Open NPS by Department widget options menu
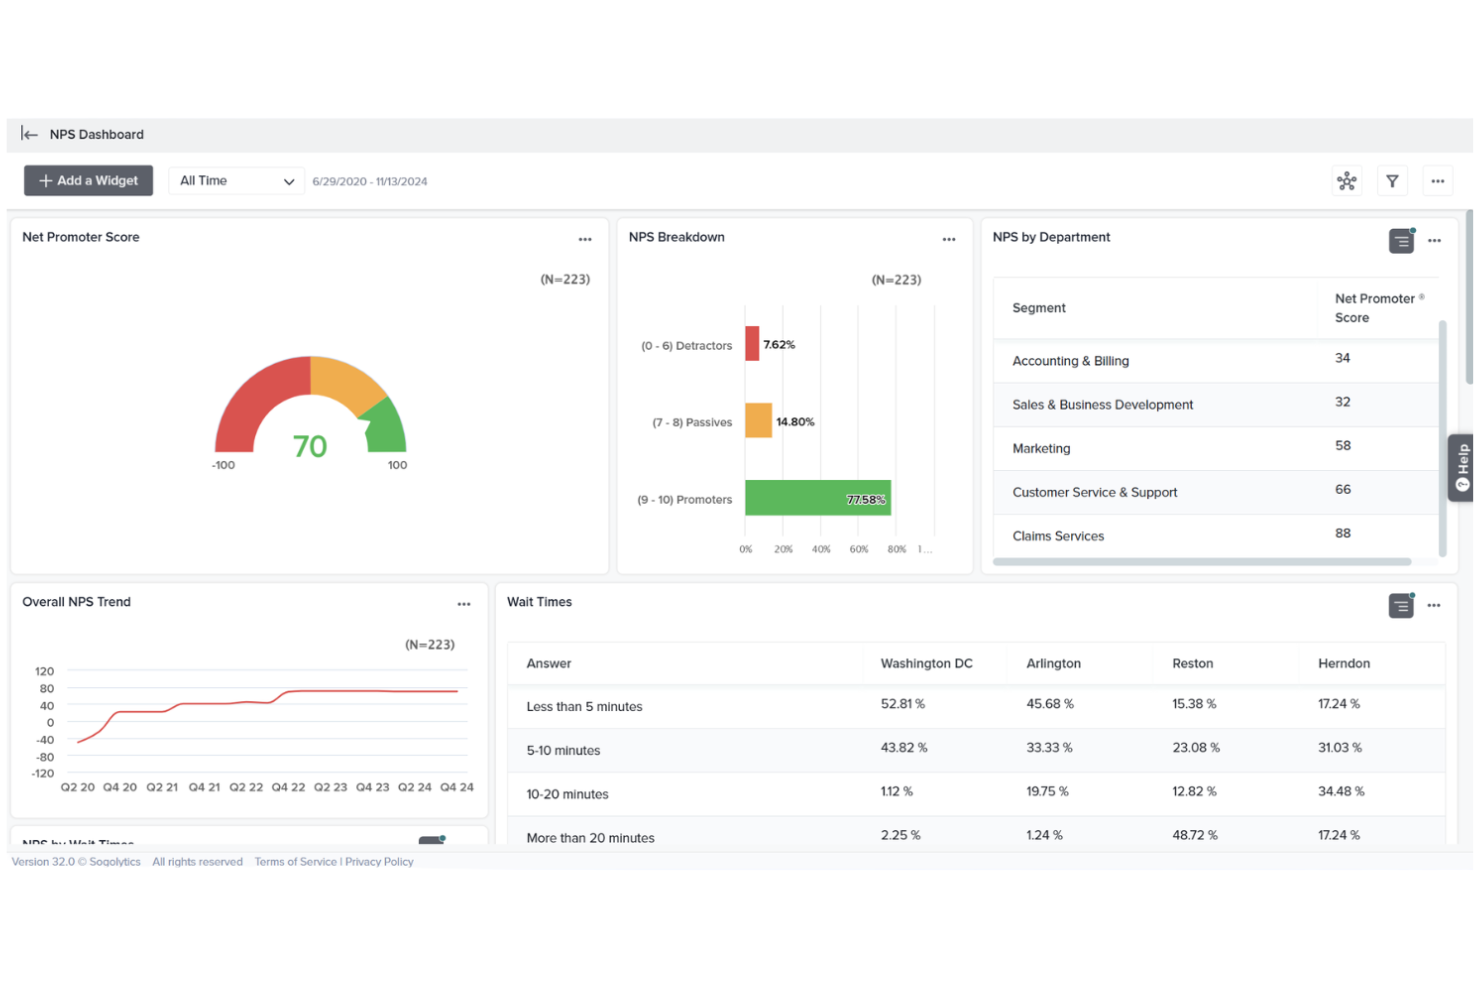 (1434, 240)
